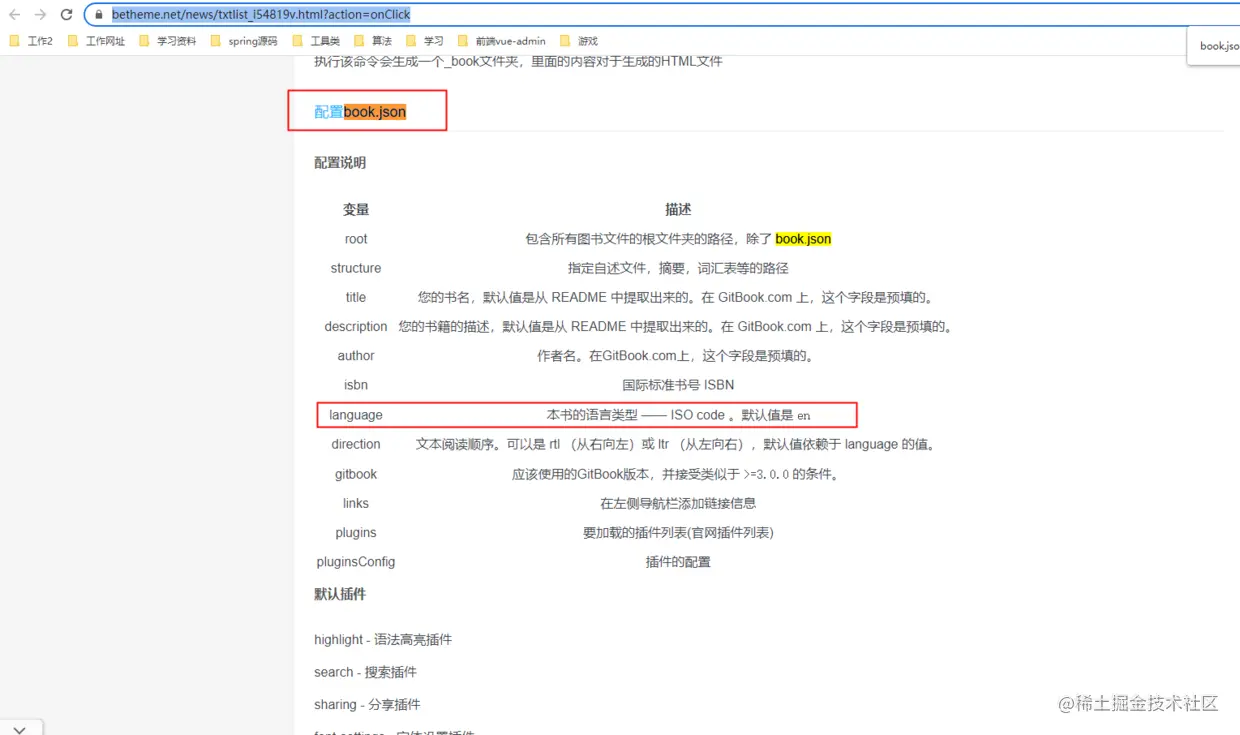This screenshot has width=1240, height=735.
Task: View site security lock information
Action: 99,15
